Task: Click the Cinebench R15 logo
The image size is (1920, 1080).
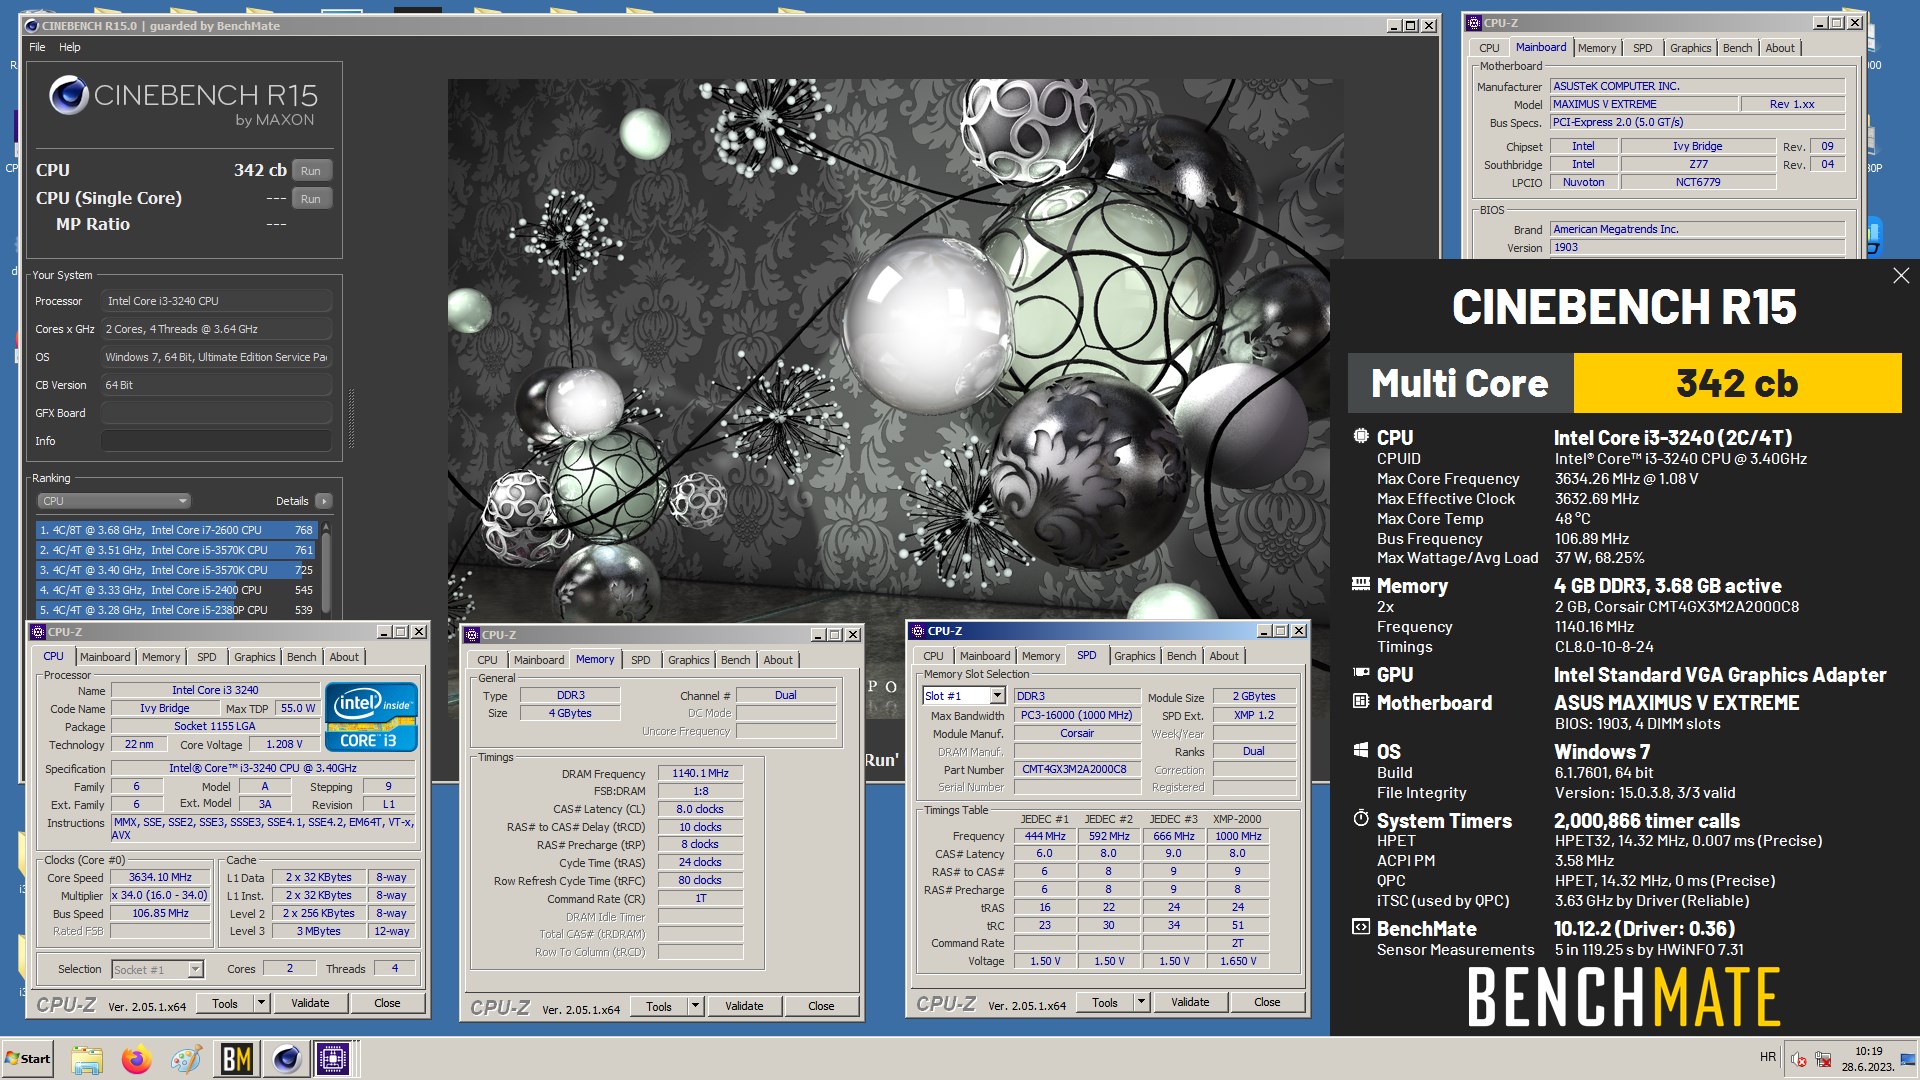Action: click(184, 103)
